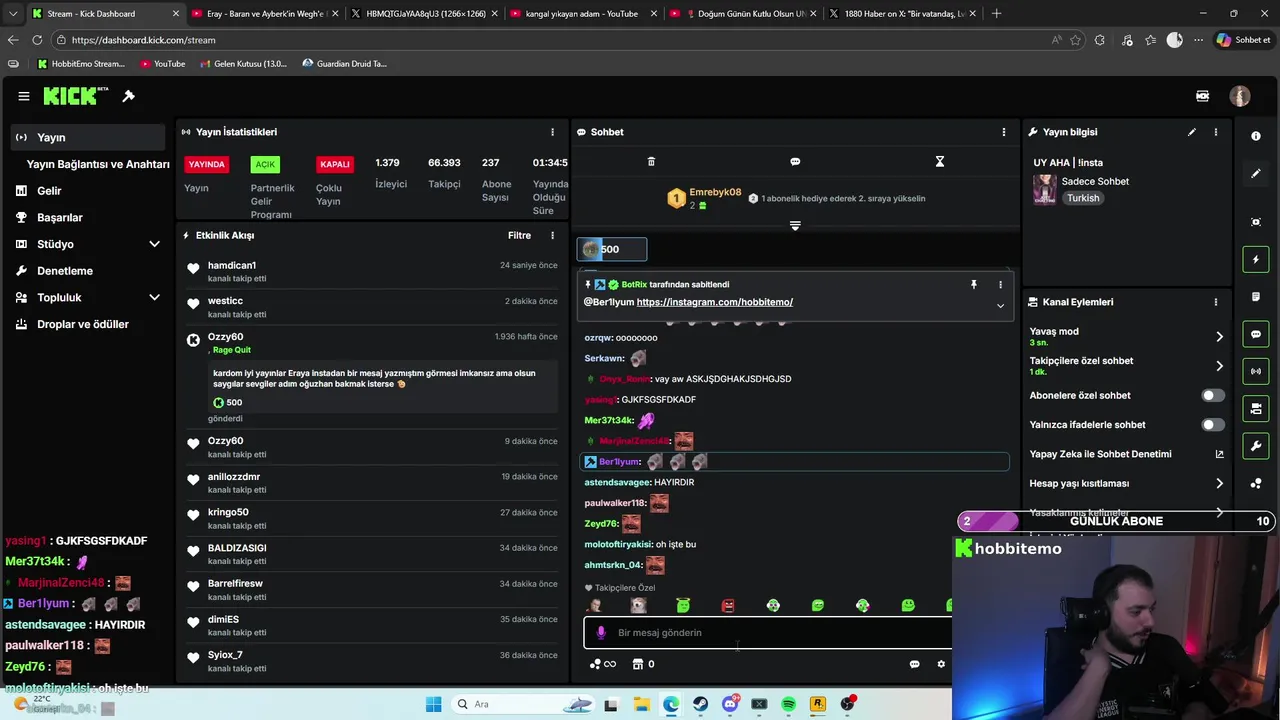Screen dimensions: 1280x720
Task: Click the Turkish language tag
Action: tap(1083, 198)
